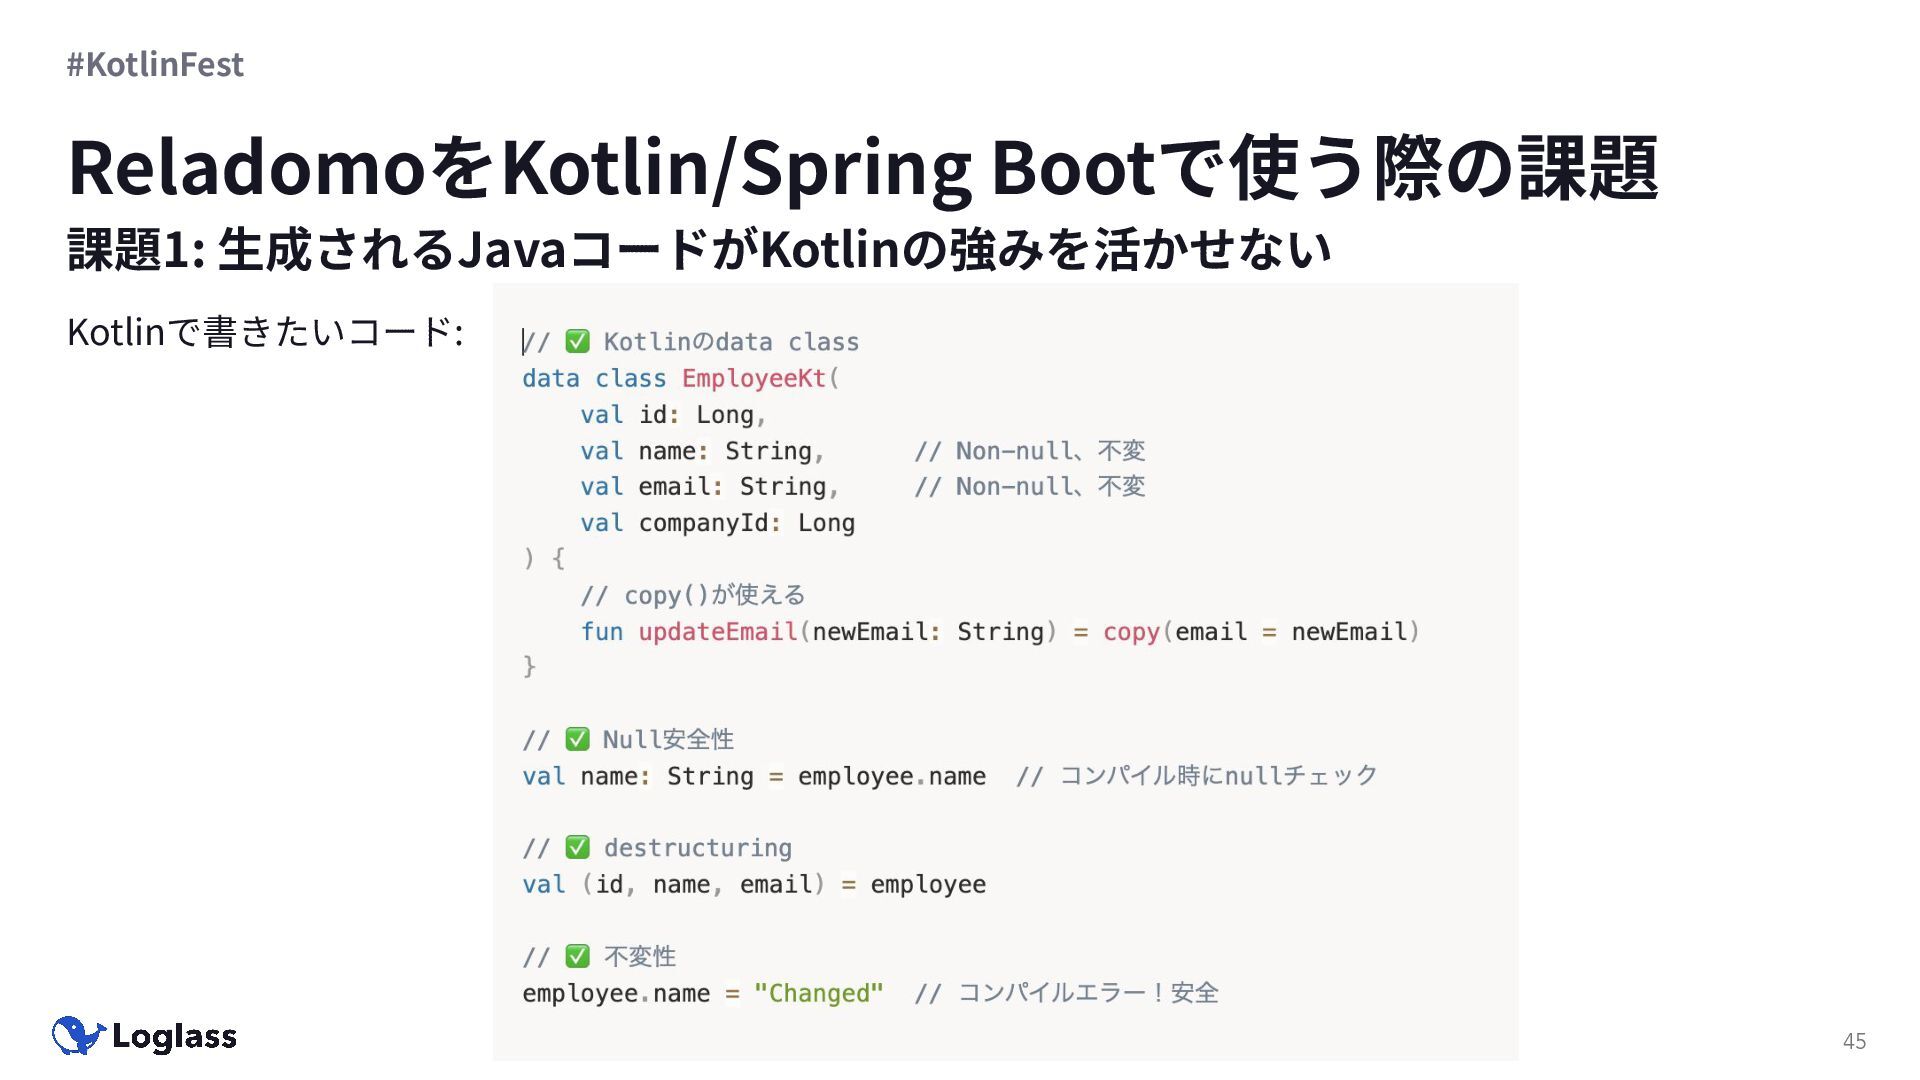
Task: Click the companyId property declaration line
Action: [x=717, y=523]
